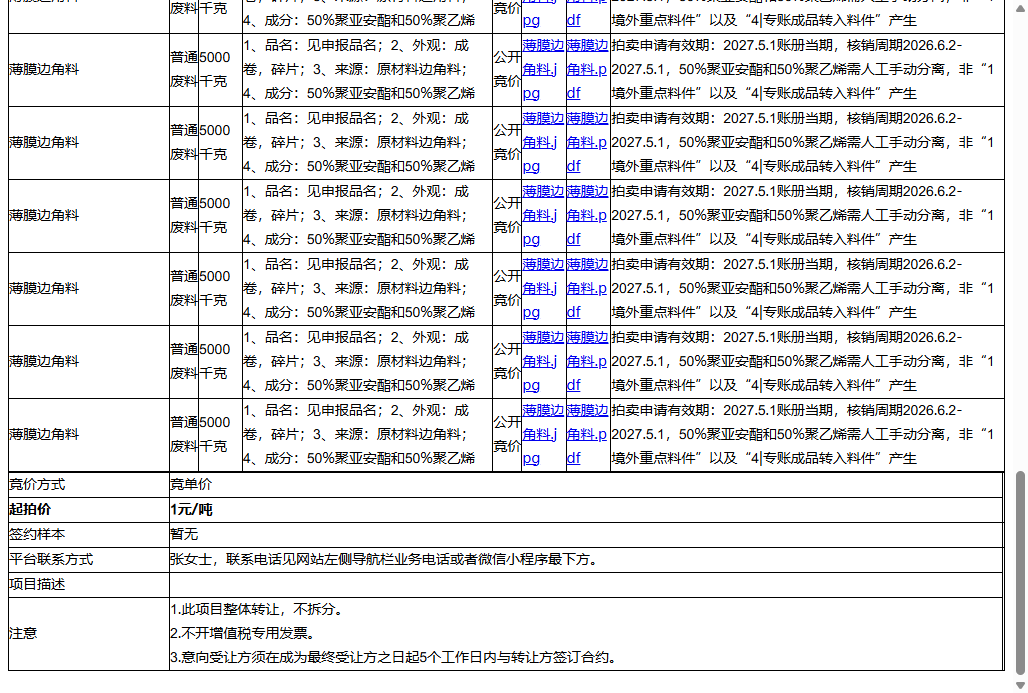Open the pdf link in second-to-last 薄膜边角料 row
The height and width of the screenshot is (693, 1028).
click(587, 361)
